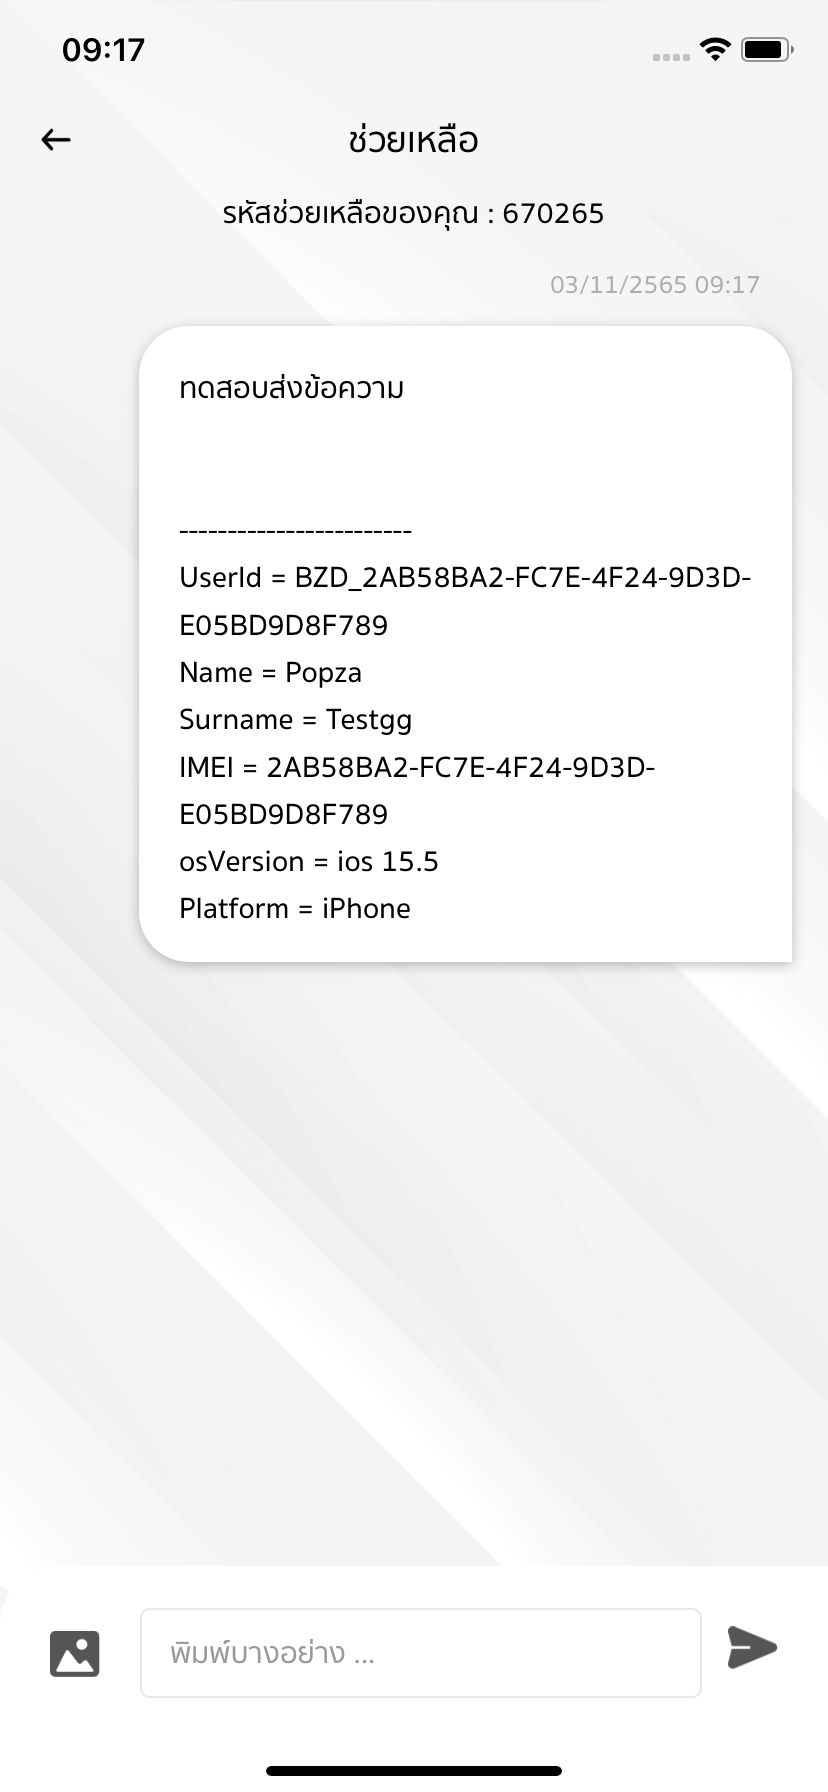Tap the message timestamp 03/11/2565 09:17
This screenshot has width=828, height=1792.
(x=655, y=284)
